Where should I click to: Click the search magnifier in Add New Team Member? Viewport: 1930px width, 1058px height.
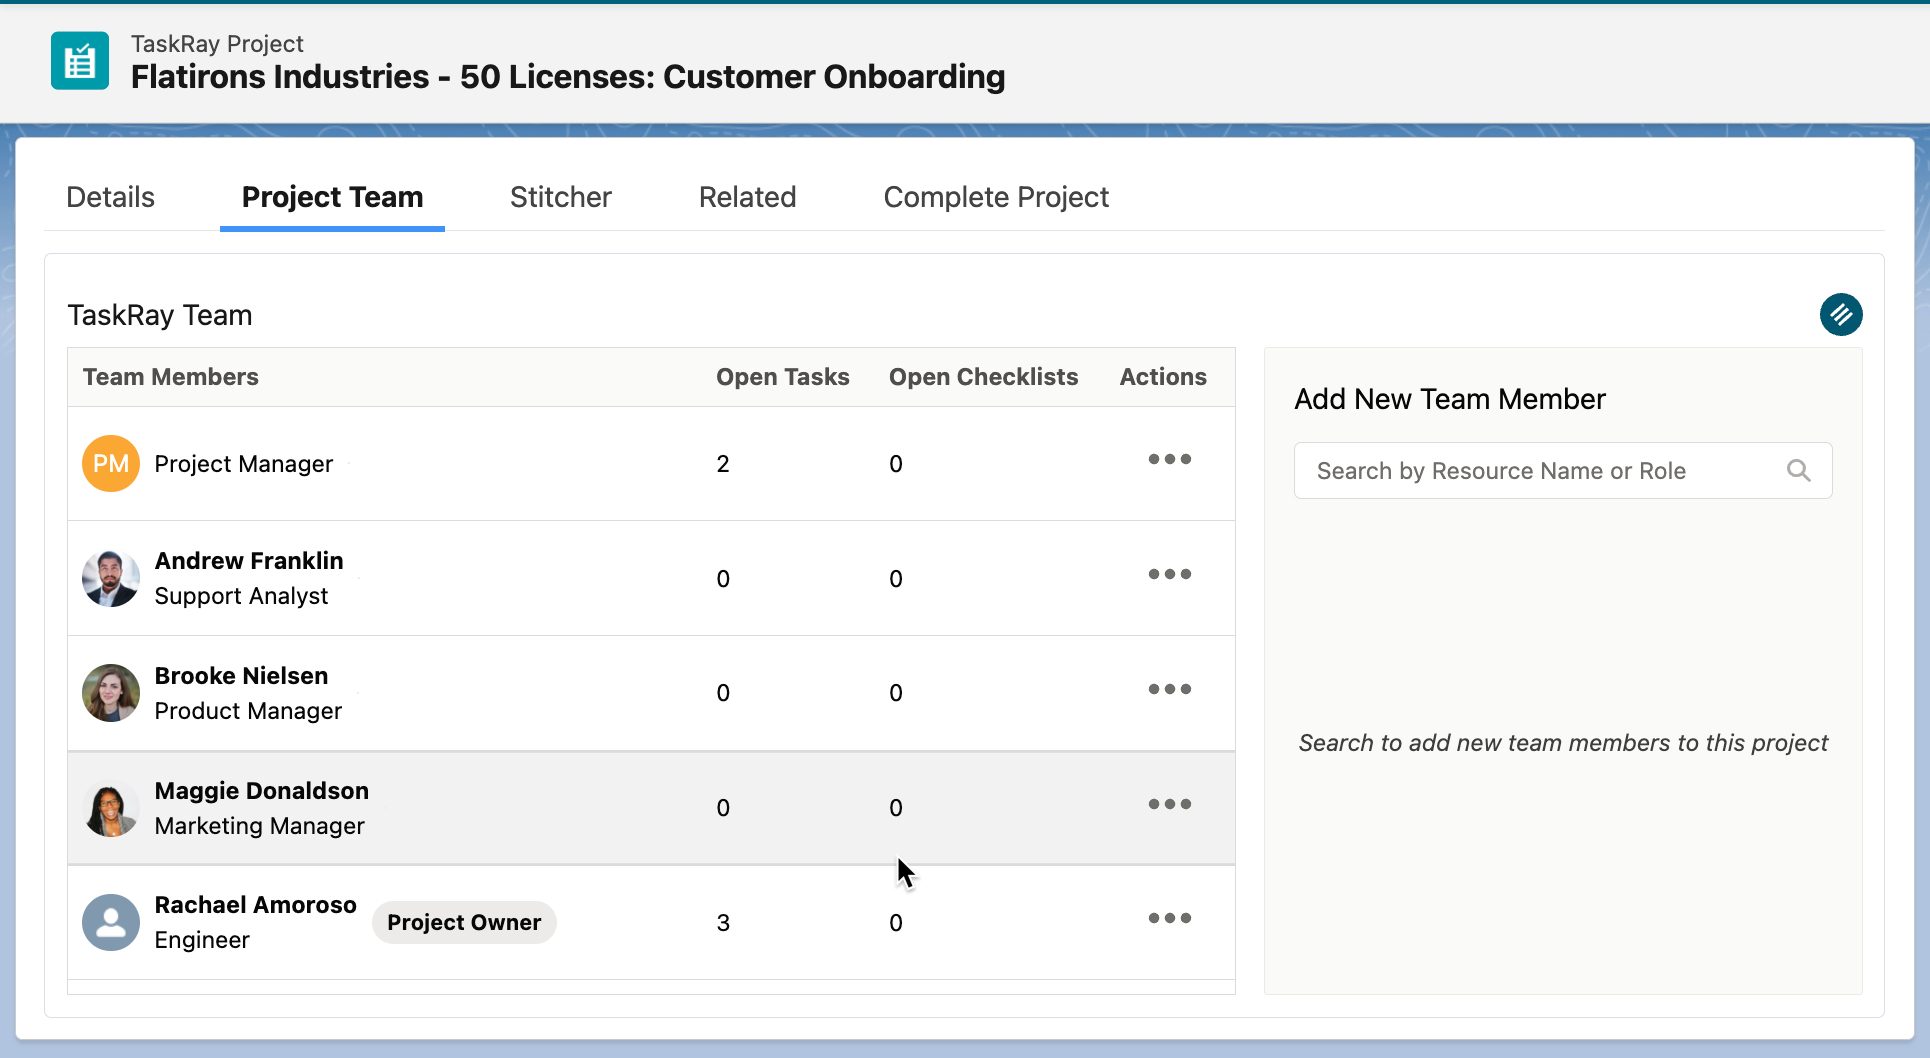(x=1800, y=470)
